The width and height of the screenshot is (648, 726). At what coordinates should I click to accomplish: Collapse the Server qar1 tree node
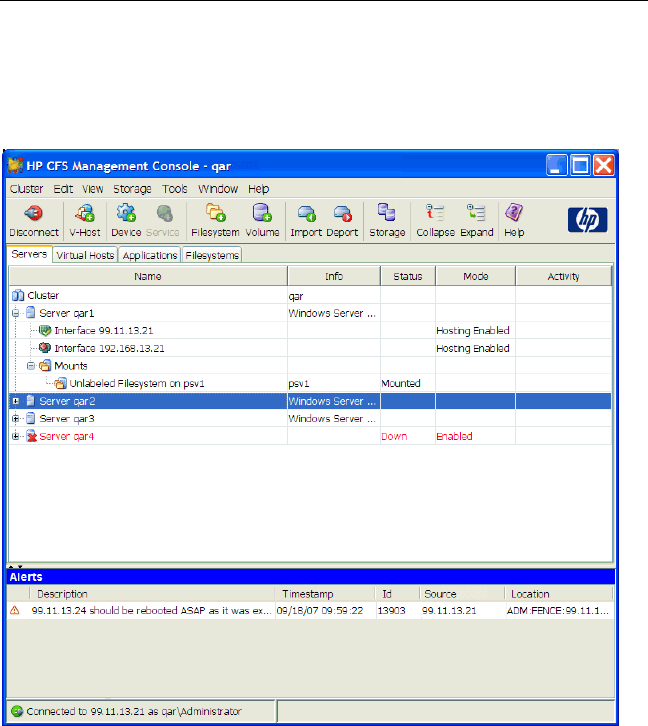(x=16, y=313)
